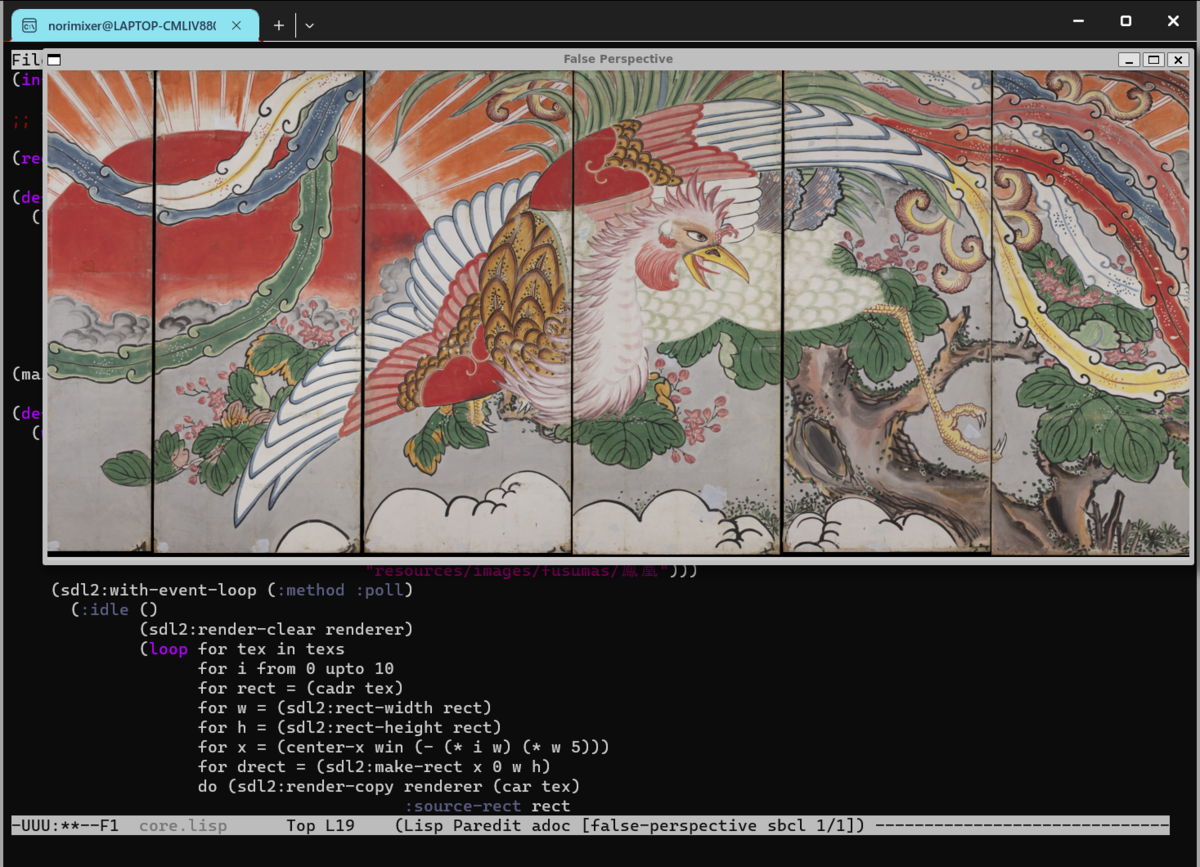
Task: Click 'Top L19' in the mode line
Action: [320, 826]
